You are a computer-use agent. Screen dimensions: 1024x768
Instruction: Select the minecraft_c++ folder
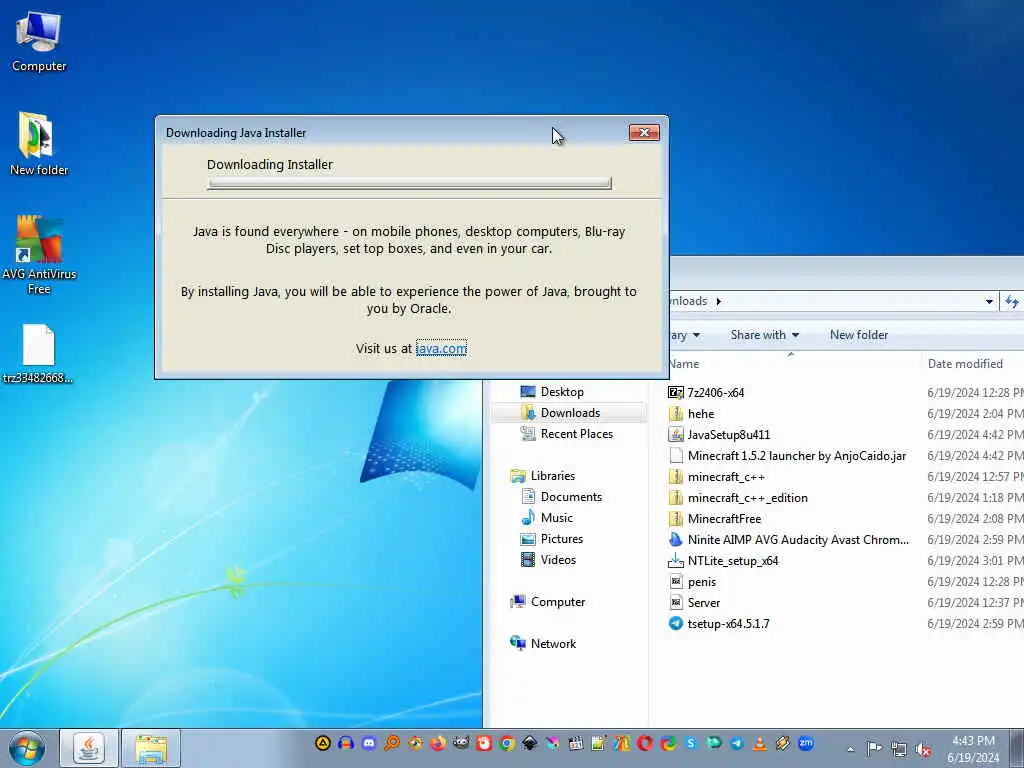pyautogui.click(x=717, y=477)
